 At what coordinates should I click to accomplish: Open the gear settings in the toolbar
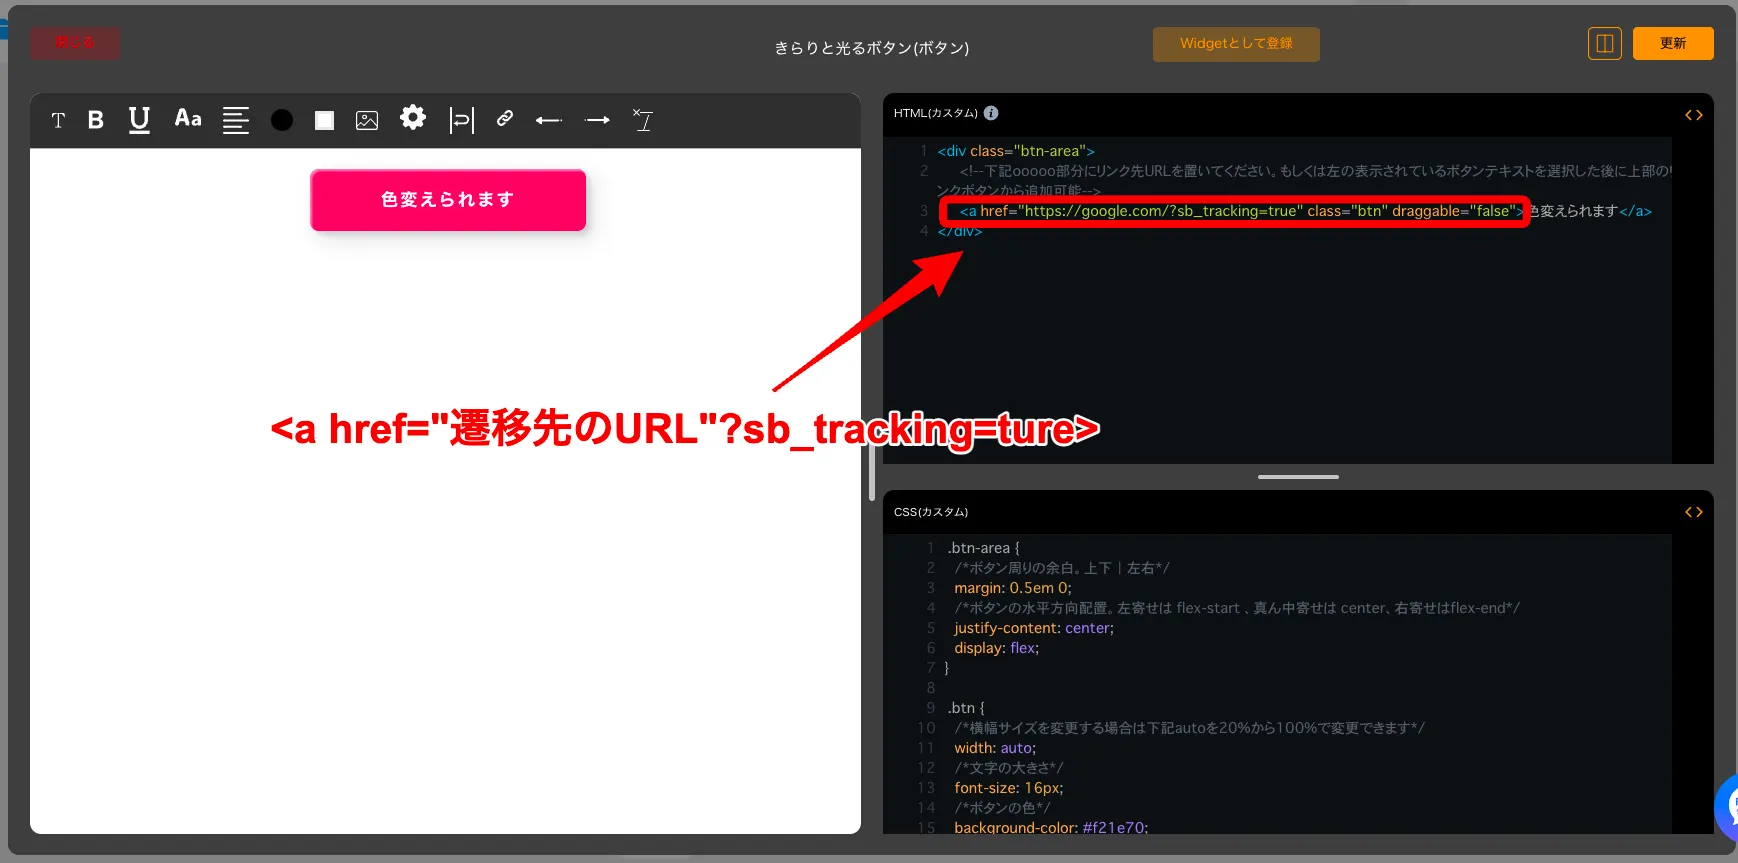point(413,118)
